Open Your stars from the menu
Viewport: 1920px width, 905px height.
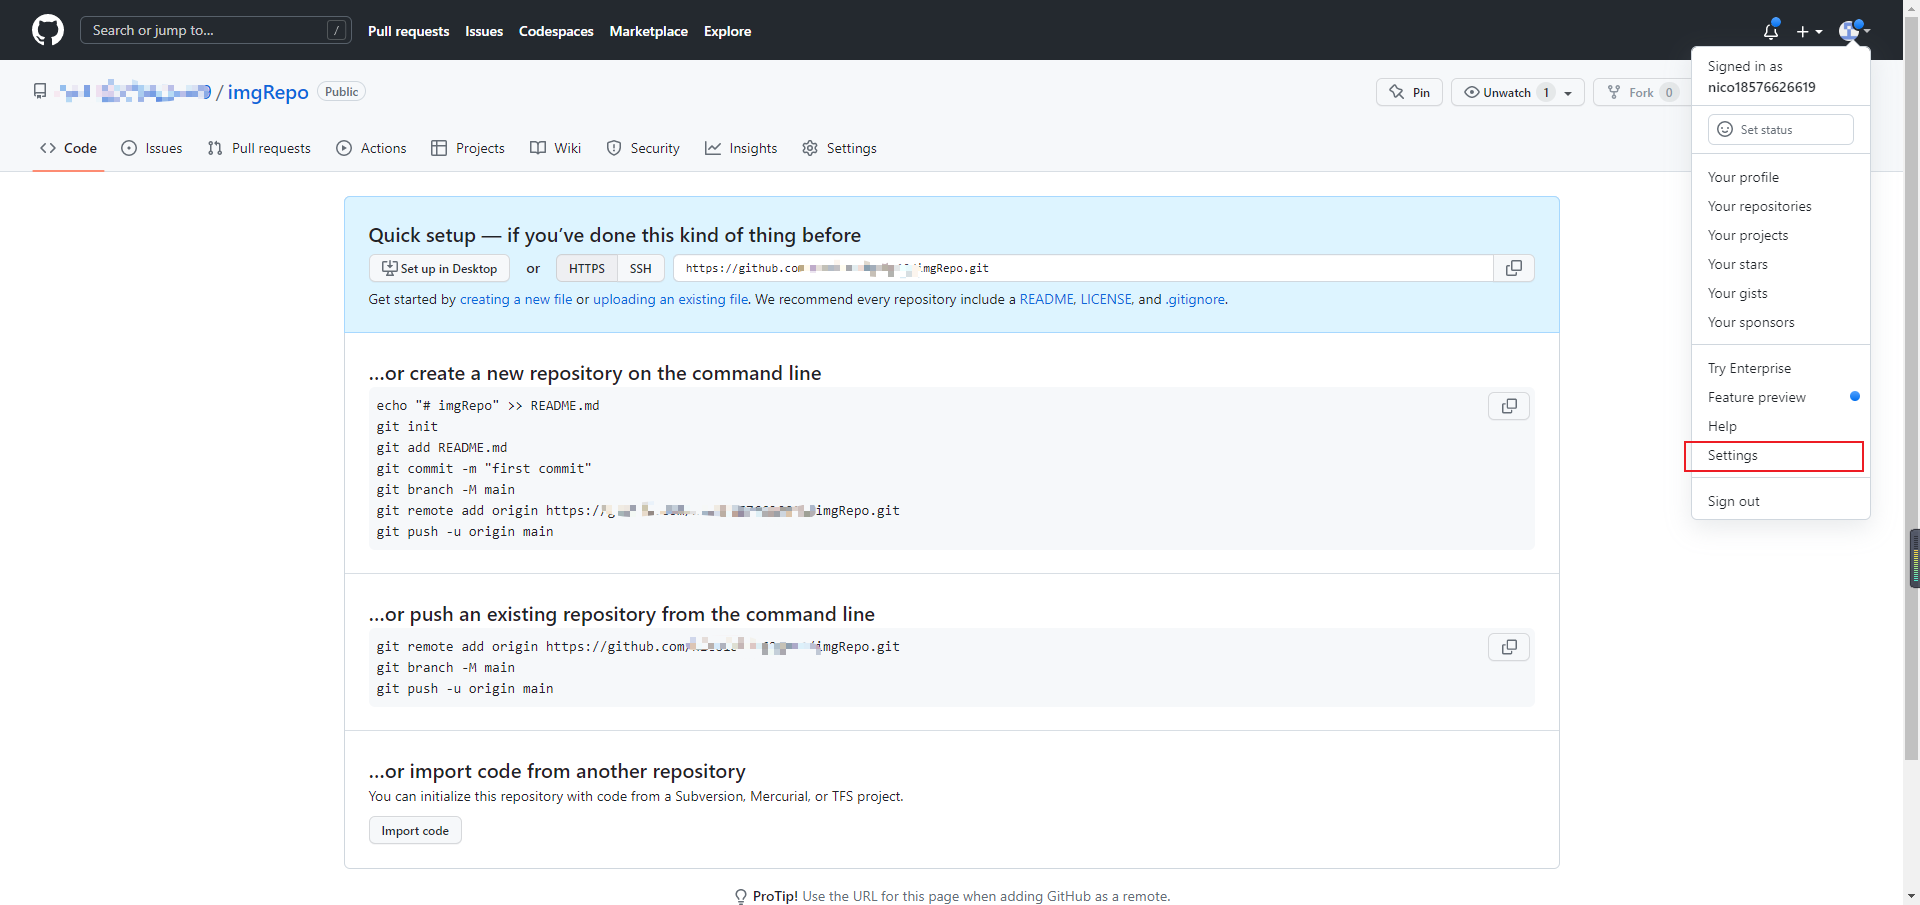point(1780,264)
